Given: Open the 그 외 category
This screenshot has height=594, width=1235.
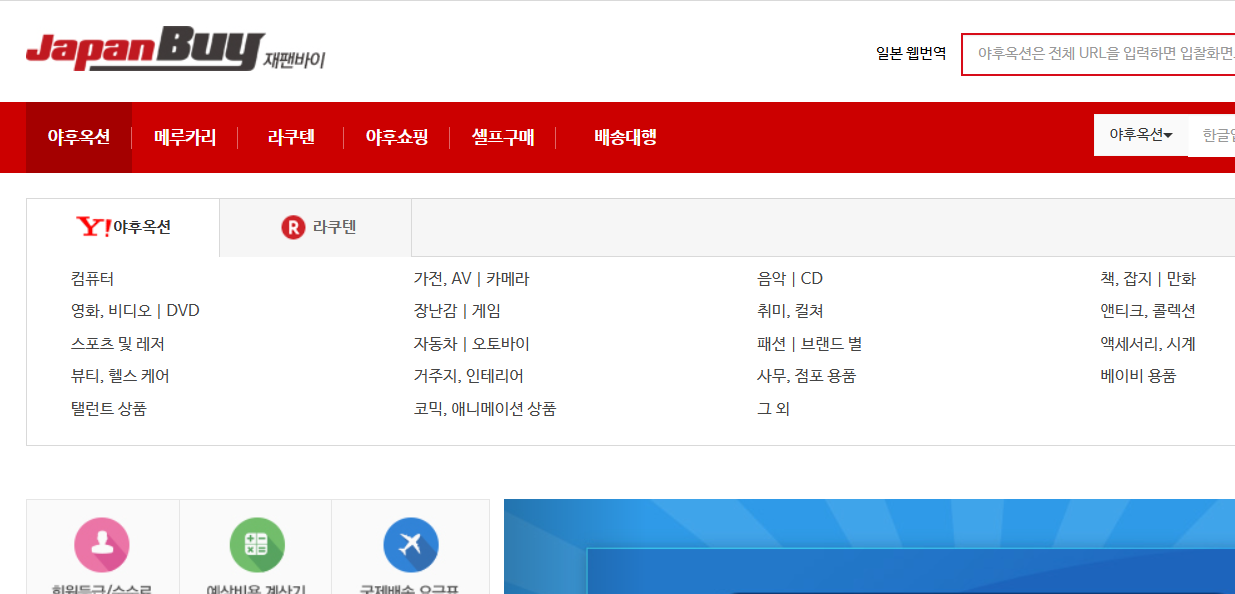Looking at the screenshot, I should 774,409.
